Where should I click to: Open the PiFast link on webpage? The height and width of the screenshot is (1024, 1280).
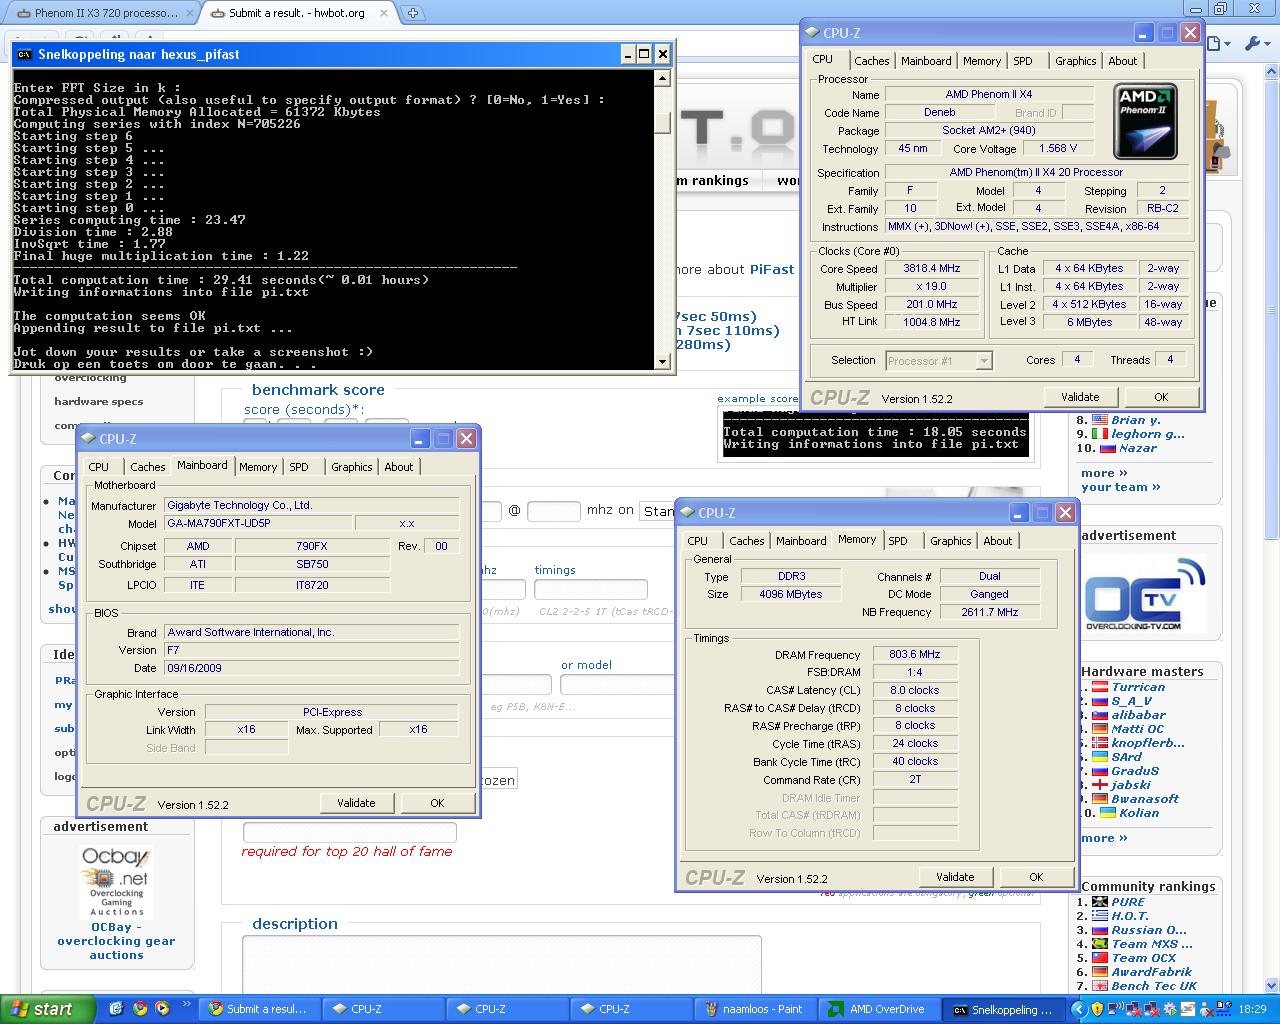[772, 269]
